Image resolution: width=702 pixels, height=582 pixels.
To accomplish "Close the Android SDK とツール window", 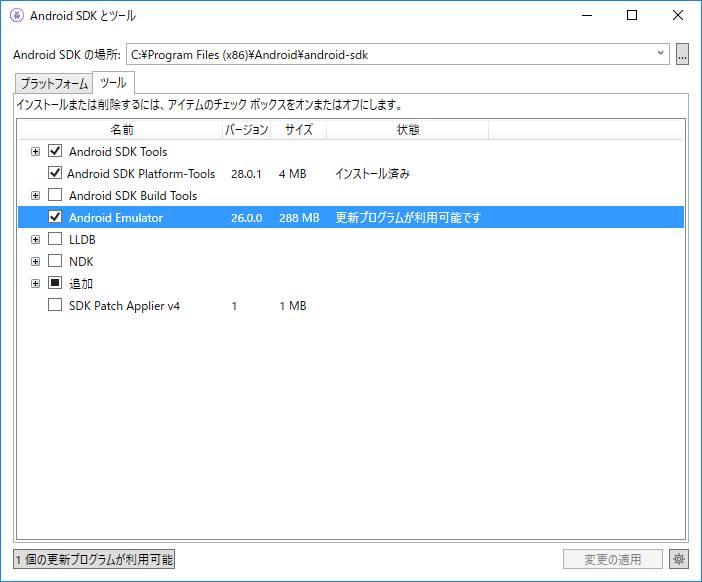I will pos(678,15).
